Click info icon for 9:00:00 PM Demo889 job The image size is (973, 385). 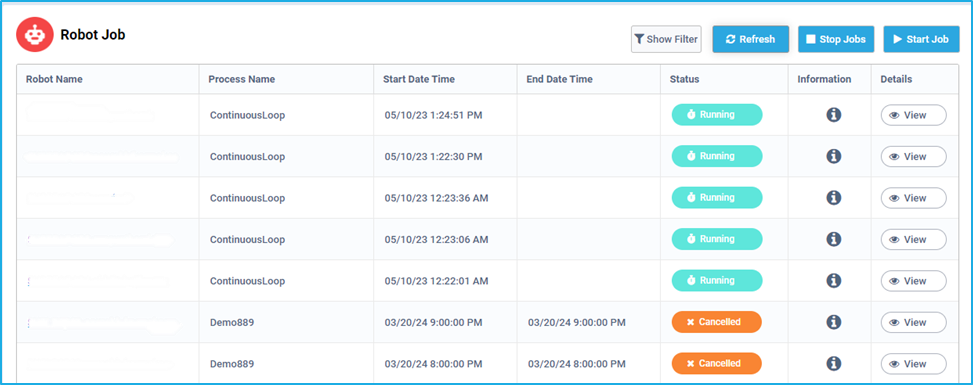pos(833,322)
